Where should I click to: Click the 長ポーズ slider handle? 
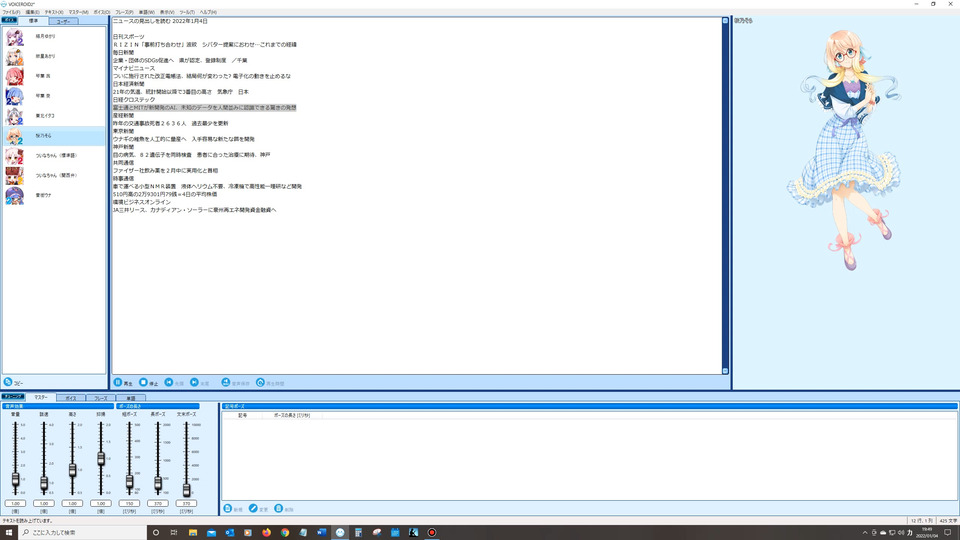pyautogui.click(x=158, y=484)
